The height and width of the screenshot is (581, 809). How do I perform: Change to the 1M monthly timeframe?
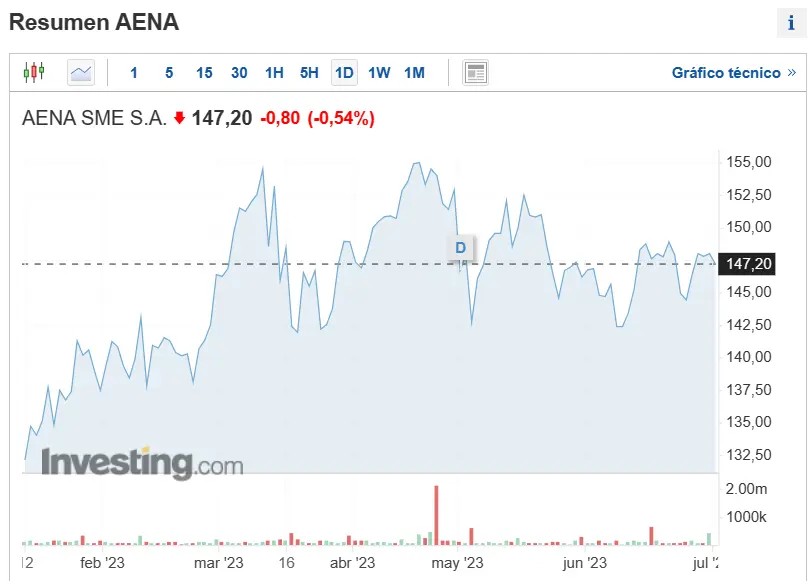[414, 72]
